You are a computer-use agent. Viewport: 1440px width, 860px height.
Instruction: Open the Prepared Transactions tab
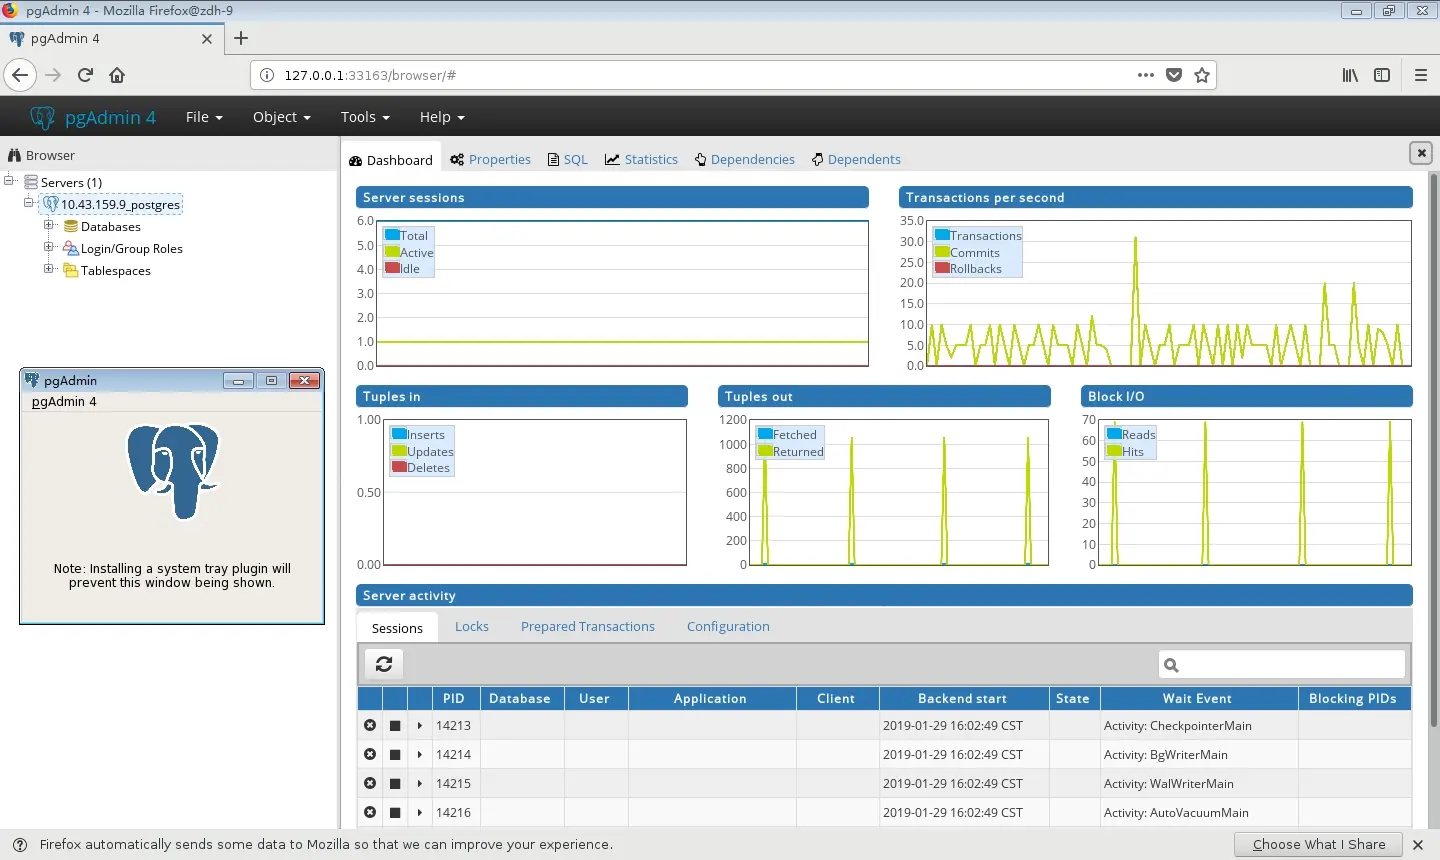pos(588,626)
